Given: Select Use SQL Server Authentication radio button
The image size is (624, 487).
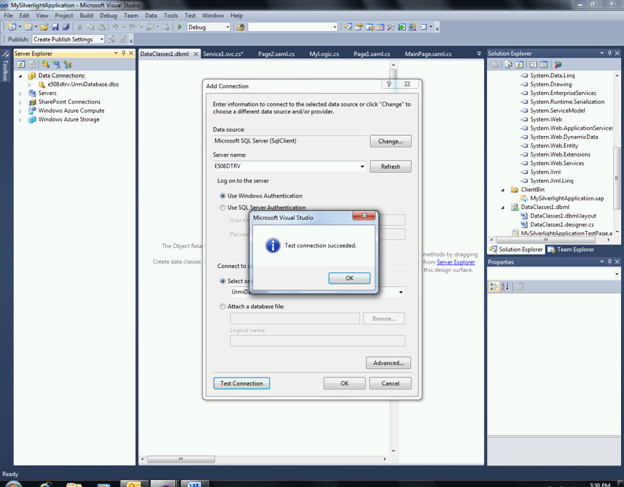Looking at the screenshot, I should coord(223,208).
